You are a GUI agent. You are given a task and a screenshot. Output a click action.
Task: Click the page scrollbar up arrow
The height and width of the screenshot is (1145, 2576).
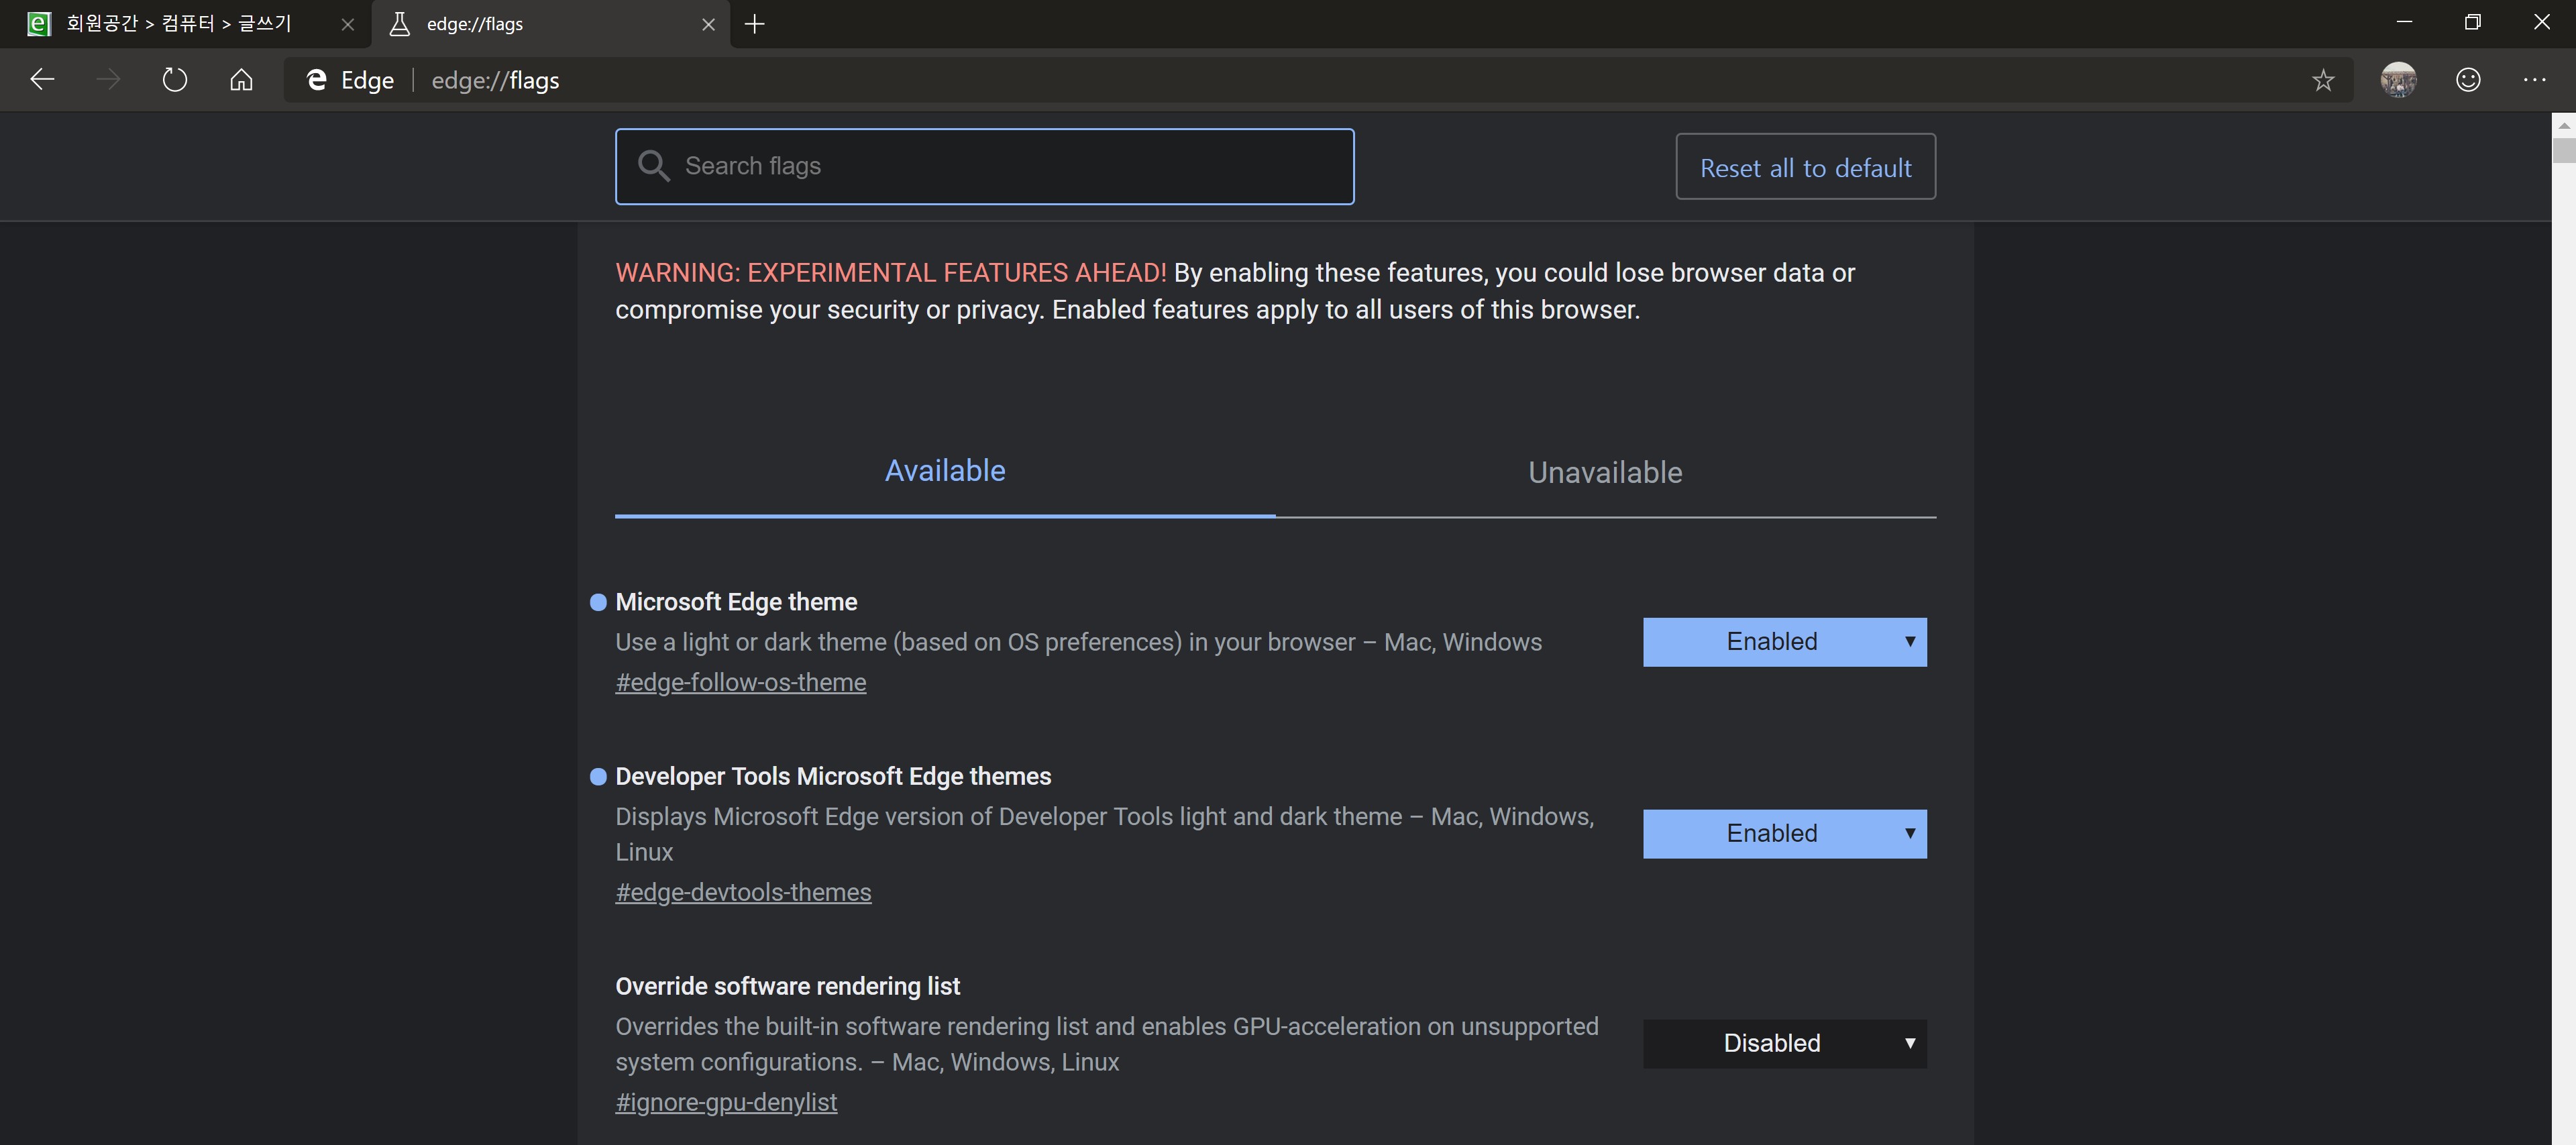click(2563, 125)
